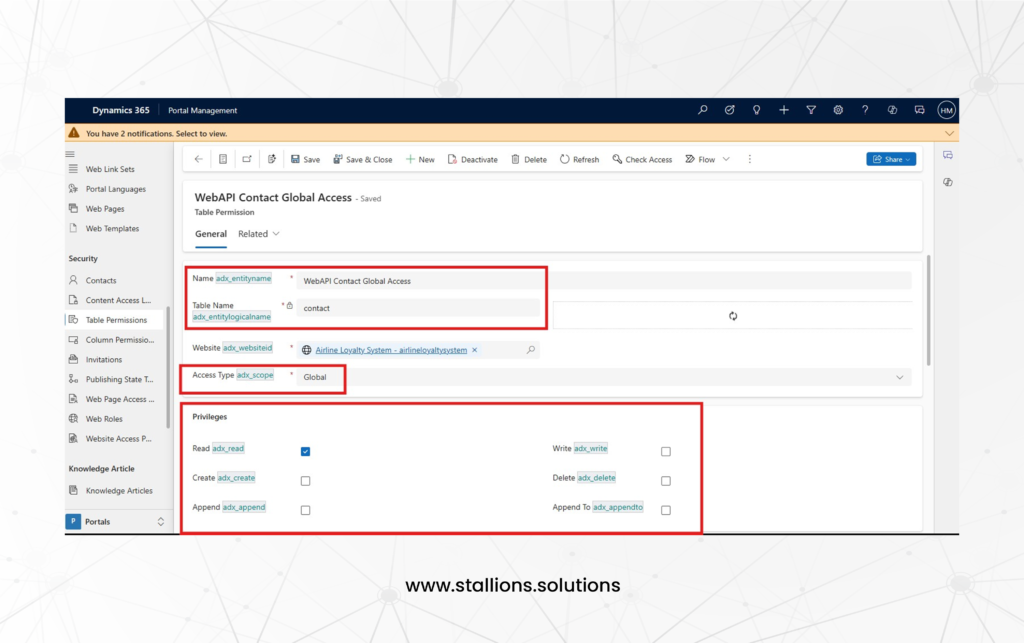Expand the Flow menu chevron
Viewport: 1024px width, 643px height.
pos(726,159)
